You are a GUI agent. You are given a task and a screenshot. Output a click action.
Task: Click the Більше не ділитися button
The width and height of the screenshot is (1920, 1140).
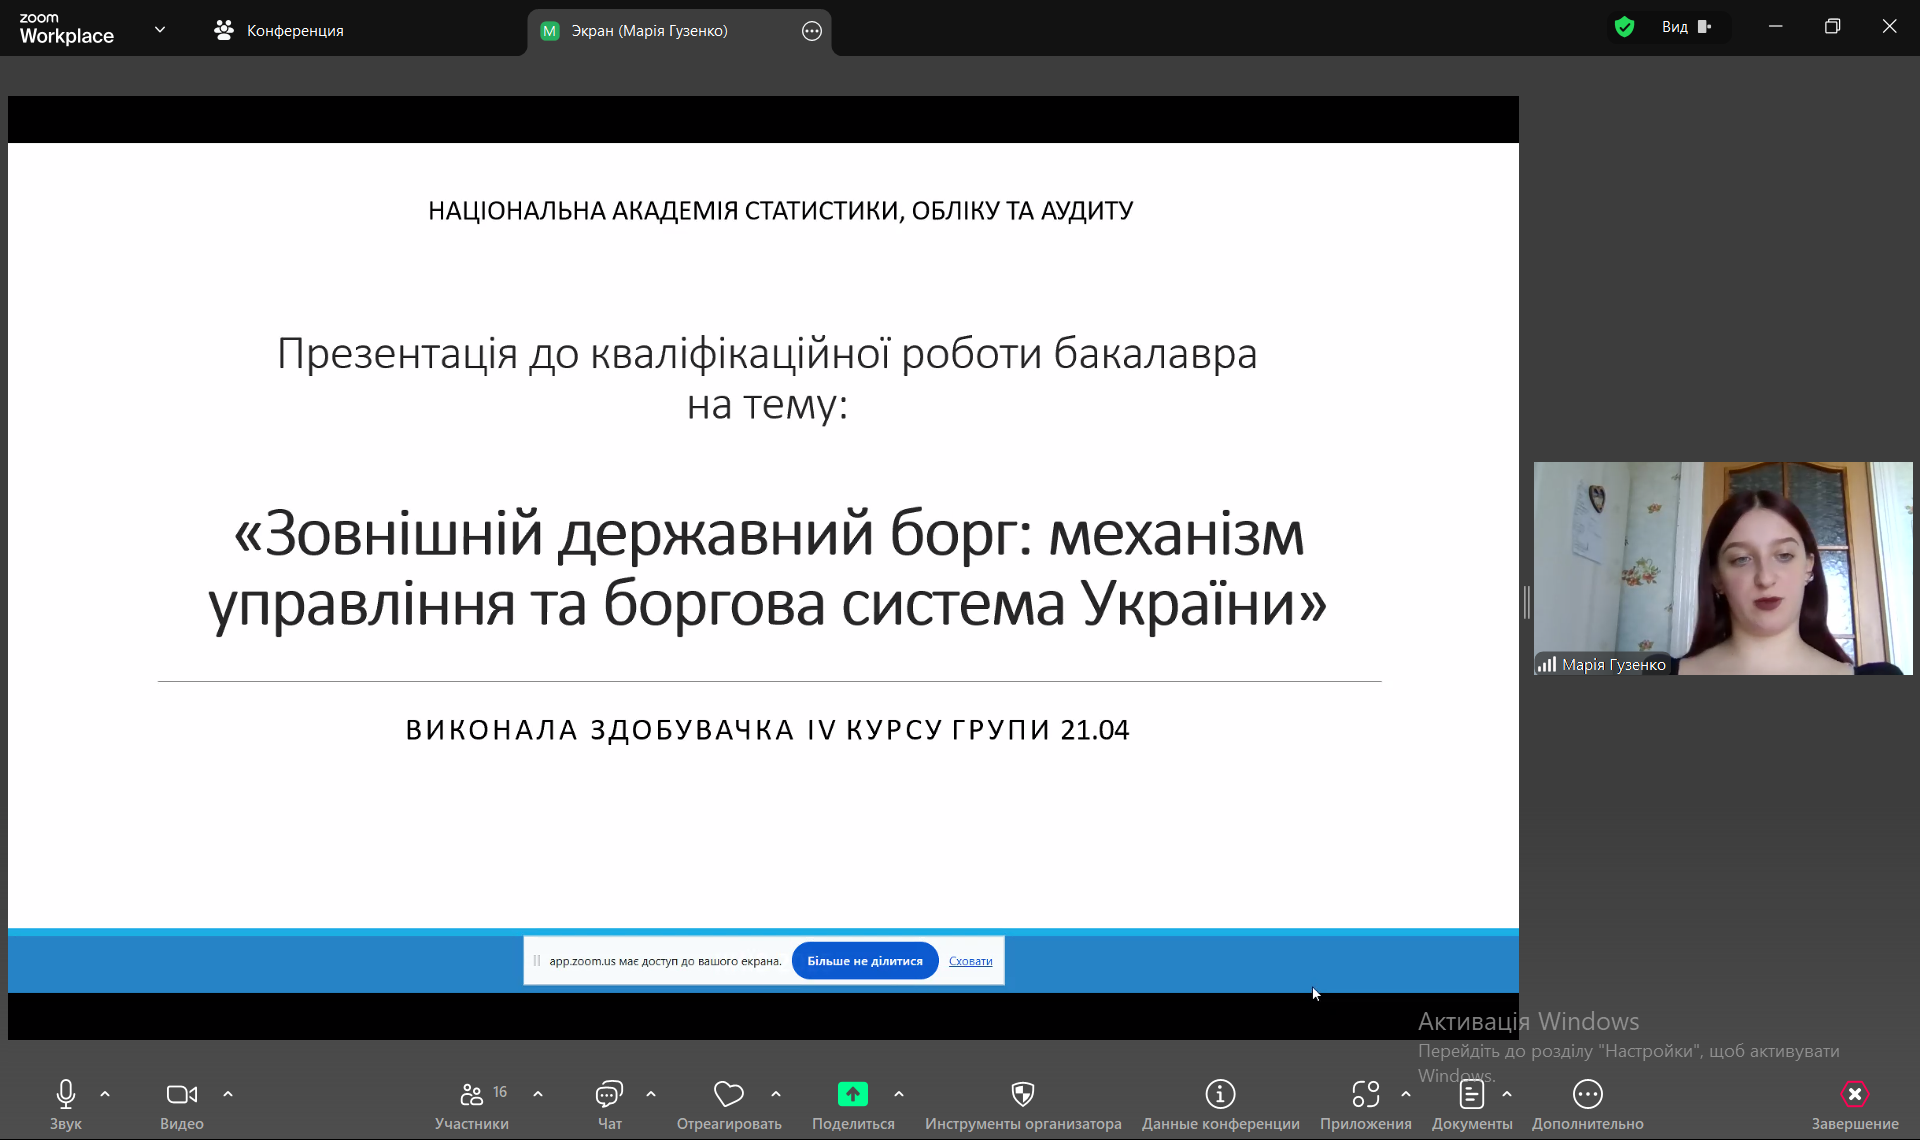pyautogui.click(x=865, y=961)
